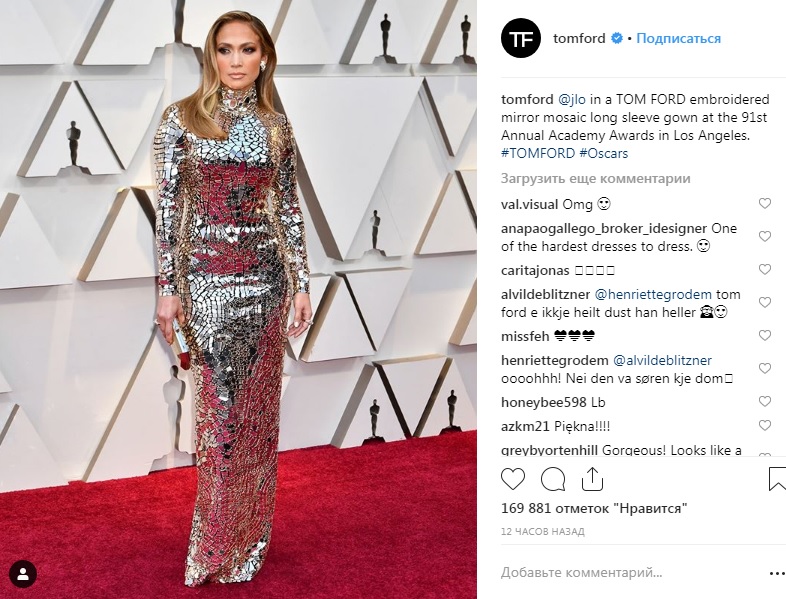Share the post via share icon
This screenshot has width=786, height=599.
coord(592,479)
